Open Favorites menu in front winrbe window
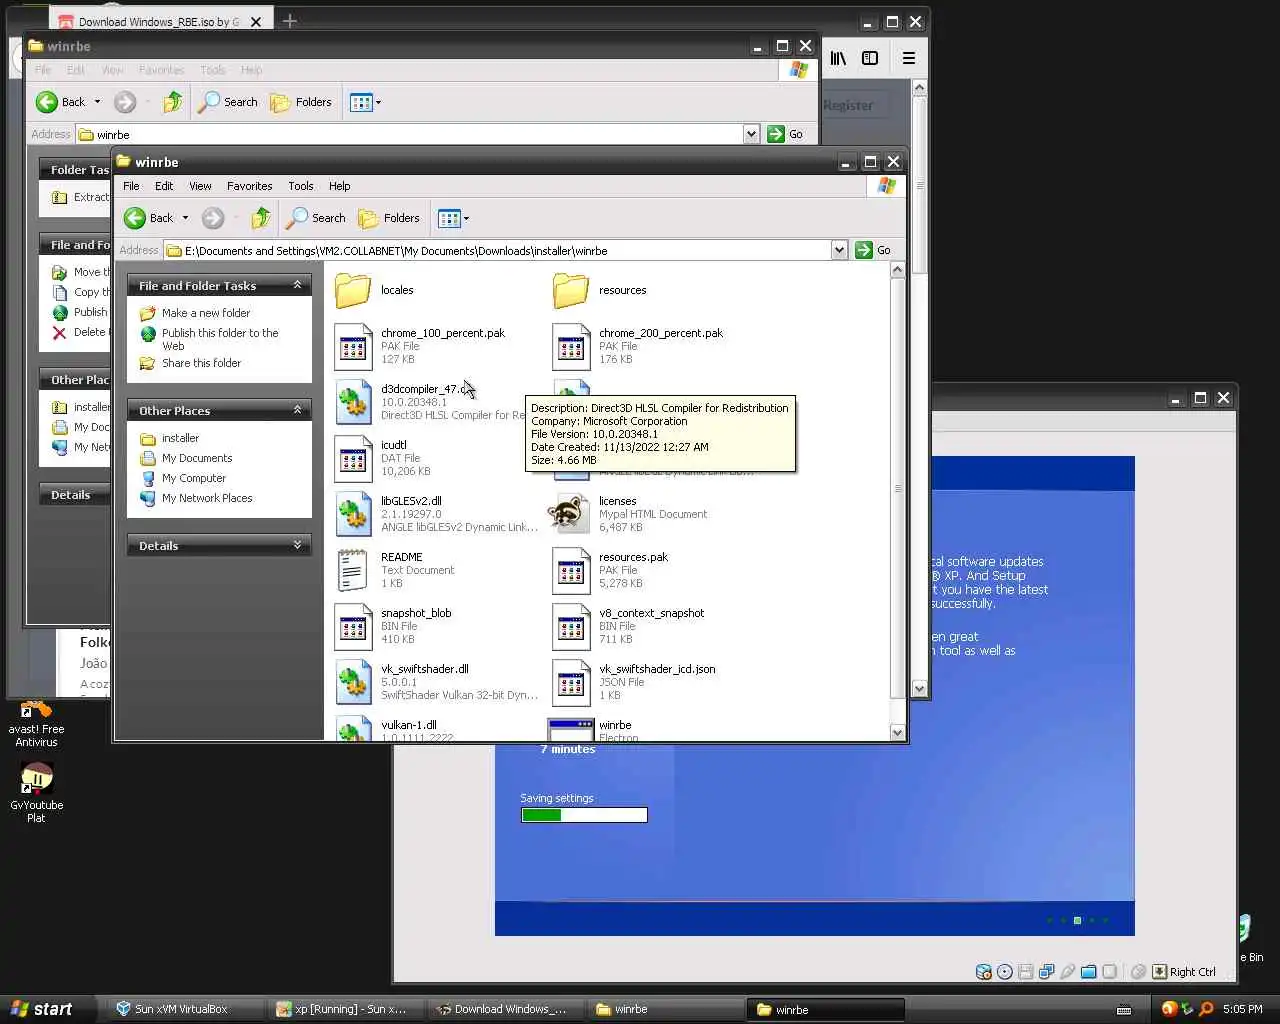This screenshot has width=1280, height=1024. pyautogui.click(x=249, y=186)
